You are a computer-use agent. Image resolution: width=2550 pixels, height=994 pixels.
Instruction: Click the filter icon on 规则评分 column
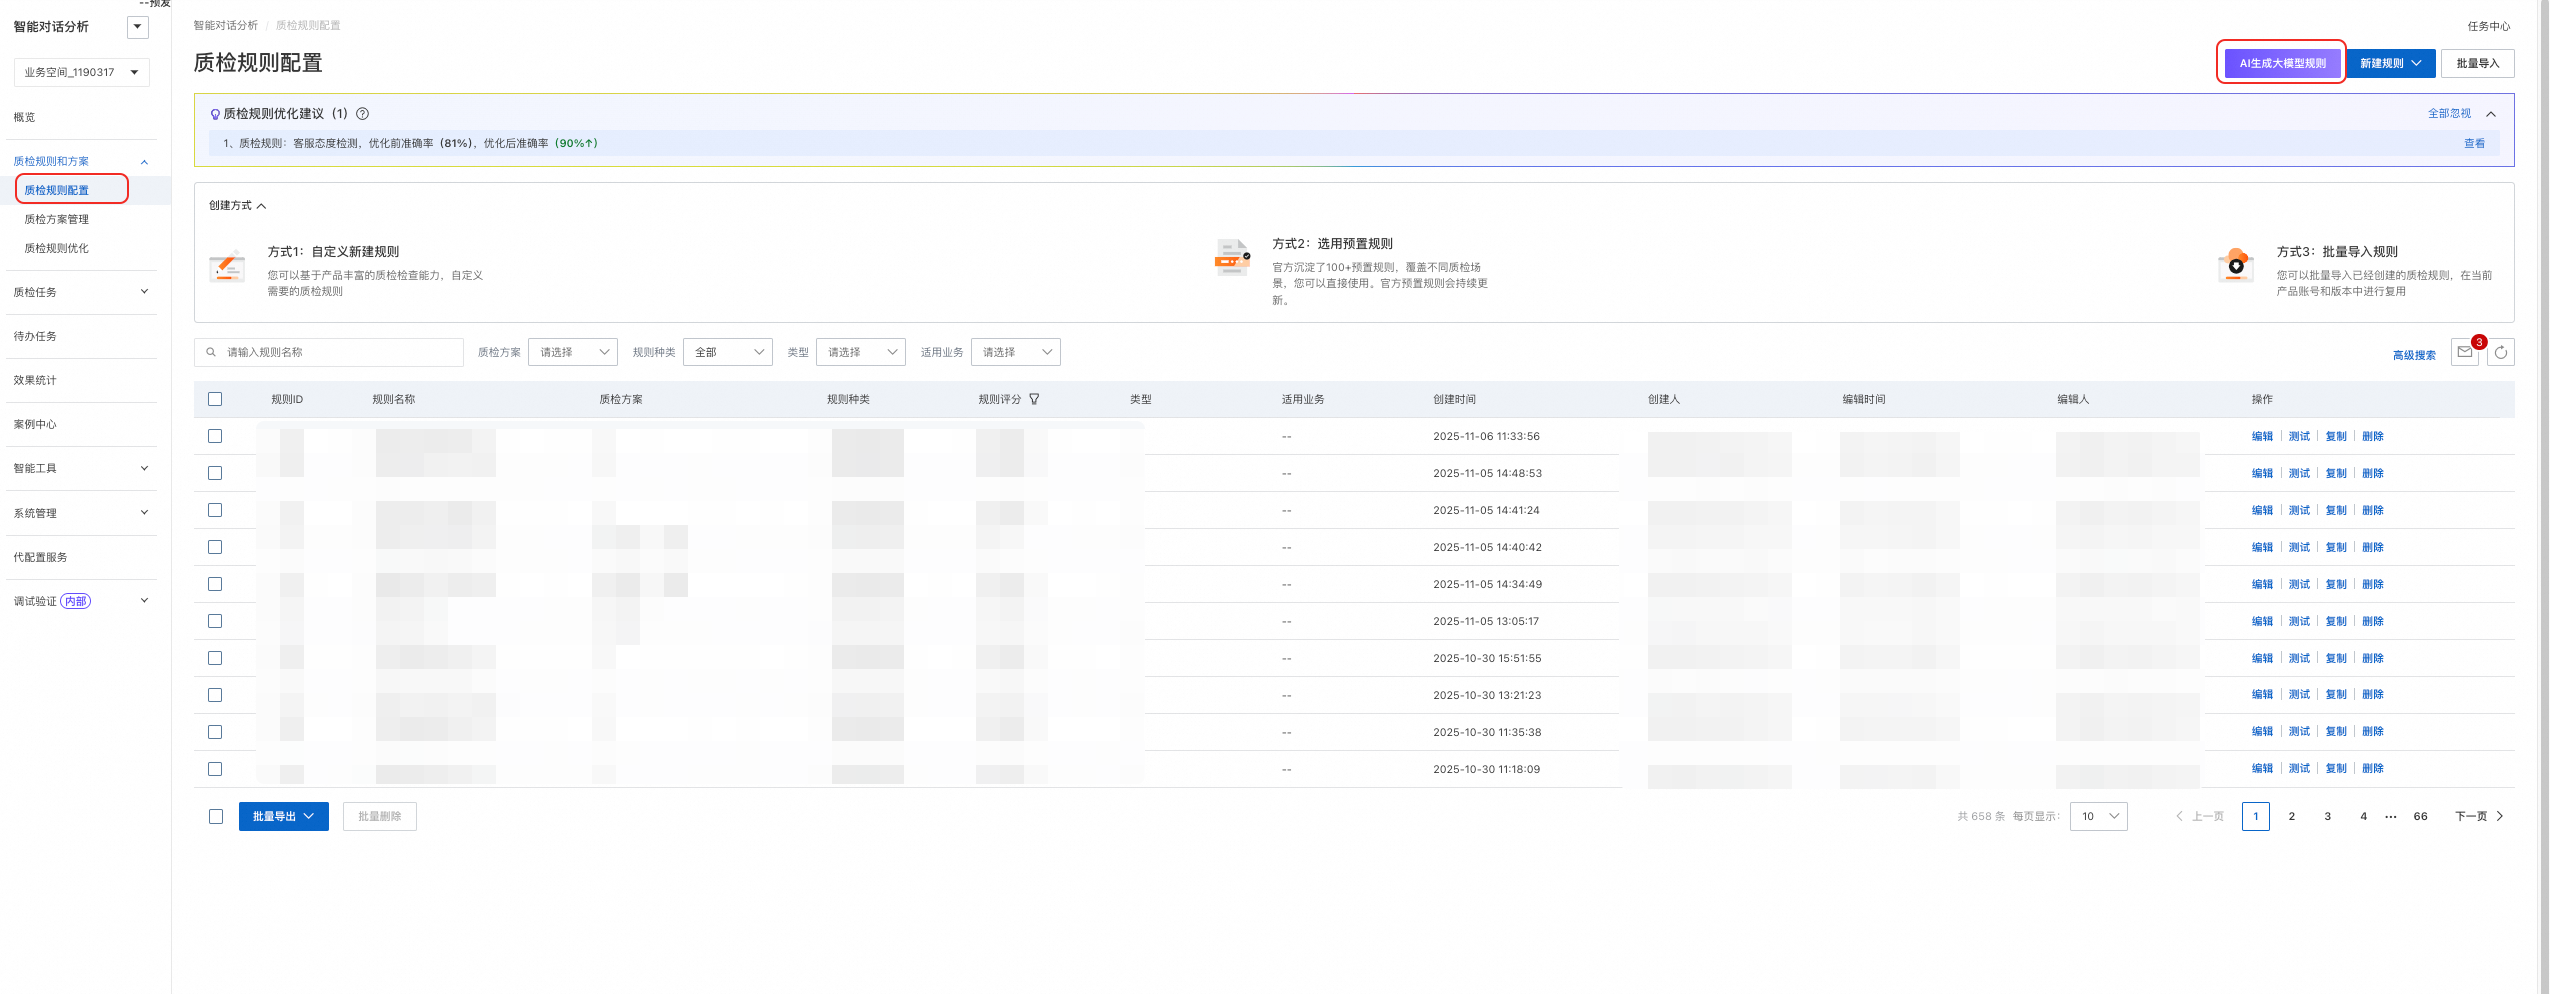click(x=1034, y=399)
